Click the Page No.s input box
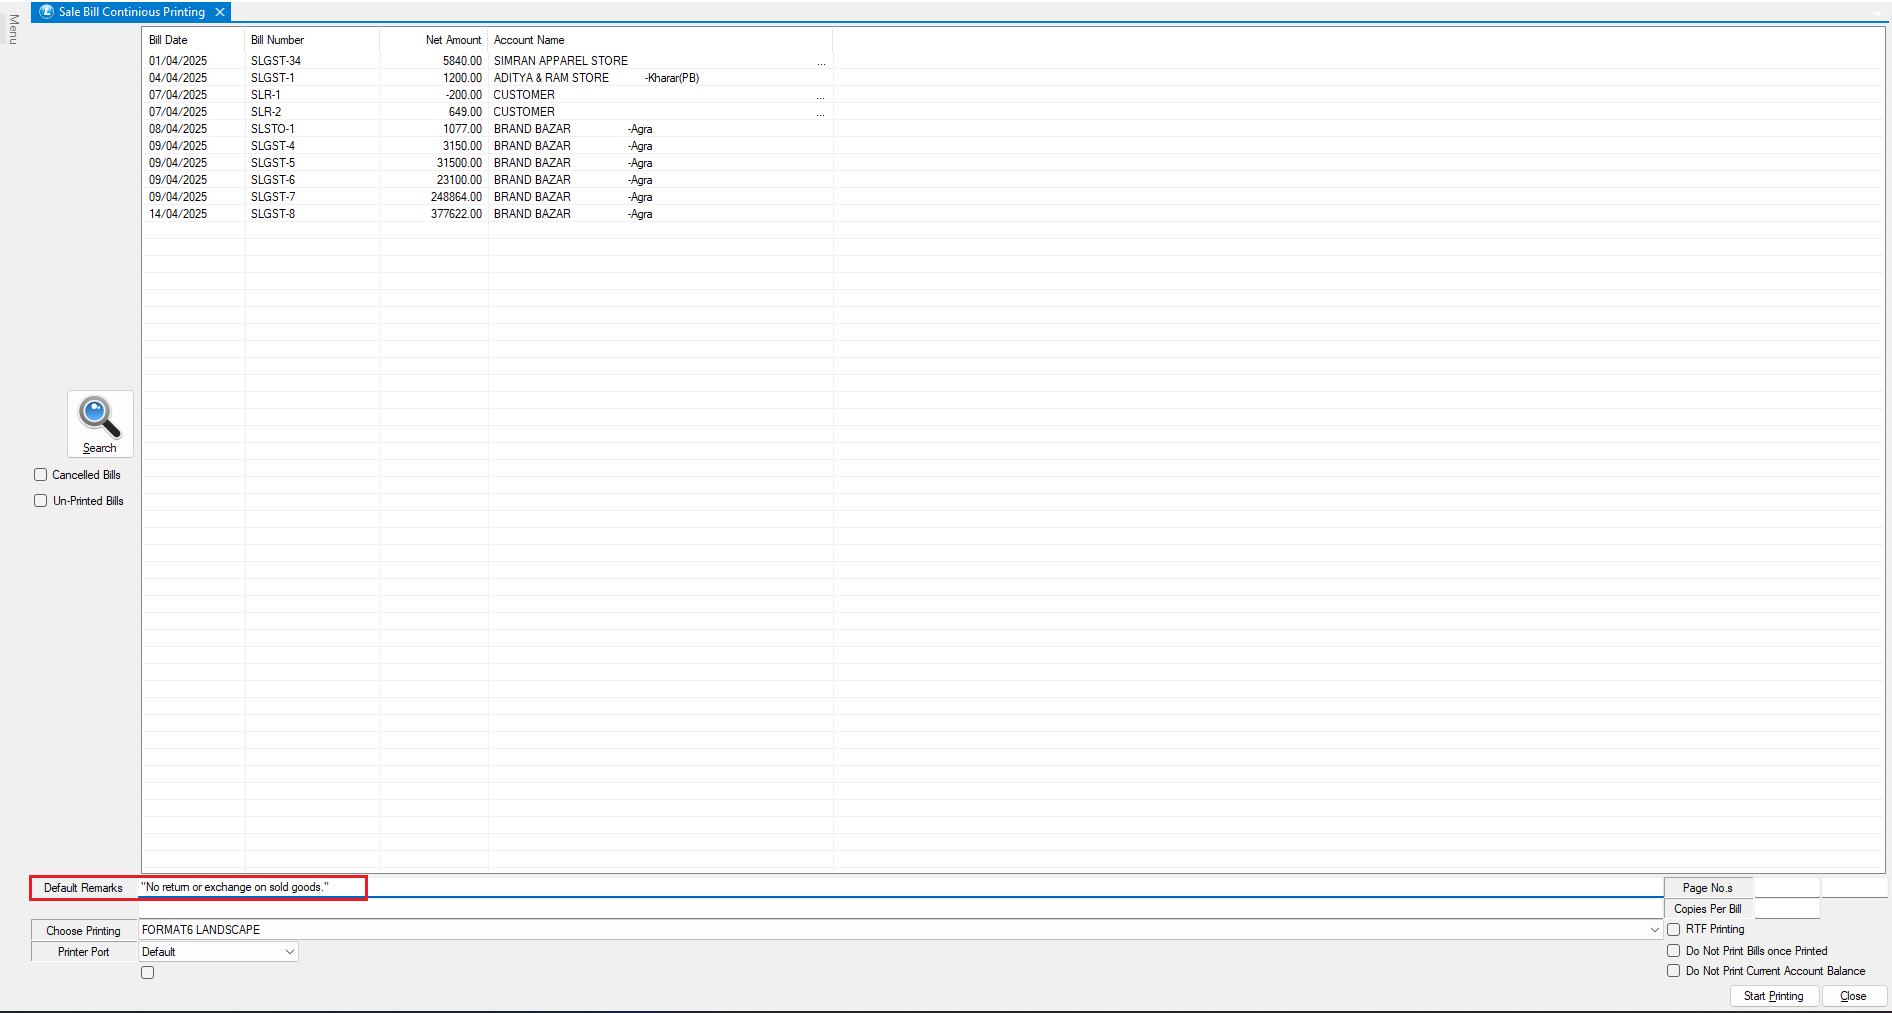1892x1013 pixels. [x=1786, y=888]
